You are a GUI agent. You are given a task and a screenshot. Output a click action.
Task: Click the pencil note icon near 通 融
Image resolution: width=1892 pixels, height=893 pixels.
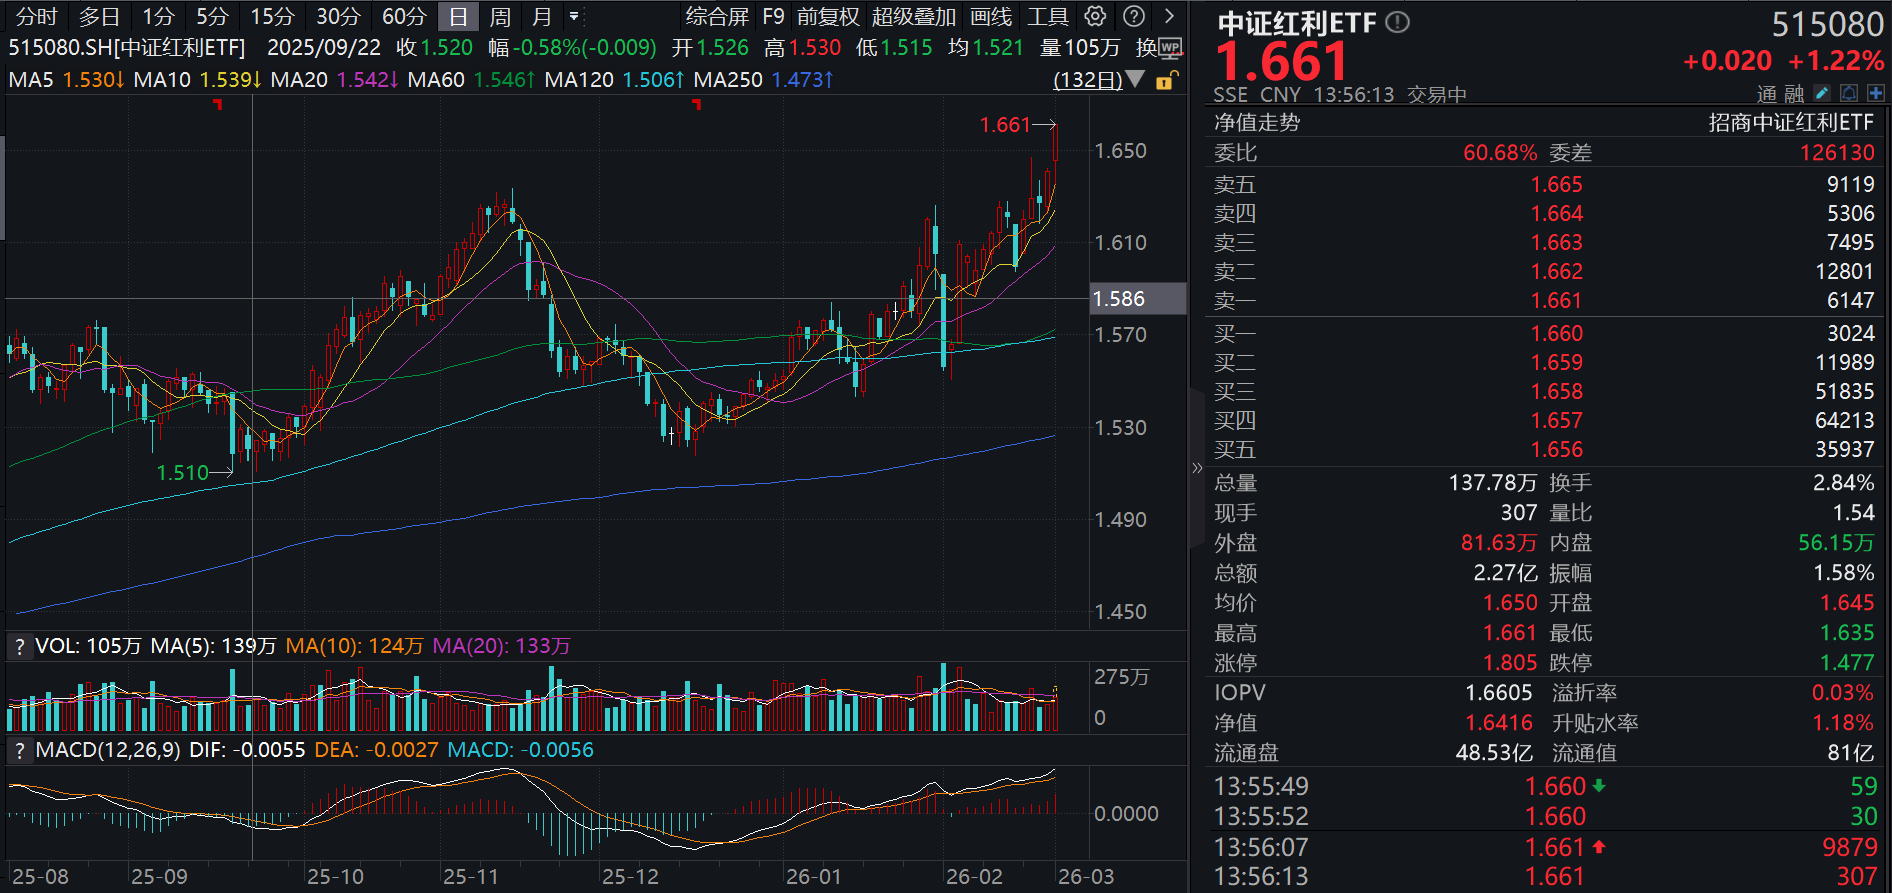[x=1822, y=93]
